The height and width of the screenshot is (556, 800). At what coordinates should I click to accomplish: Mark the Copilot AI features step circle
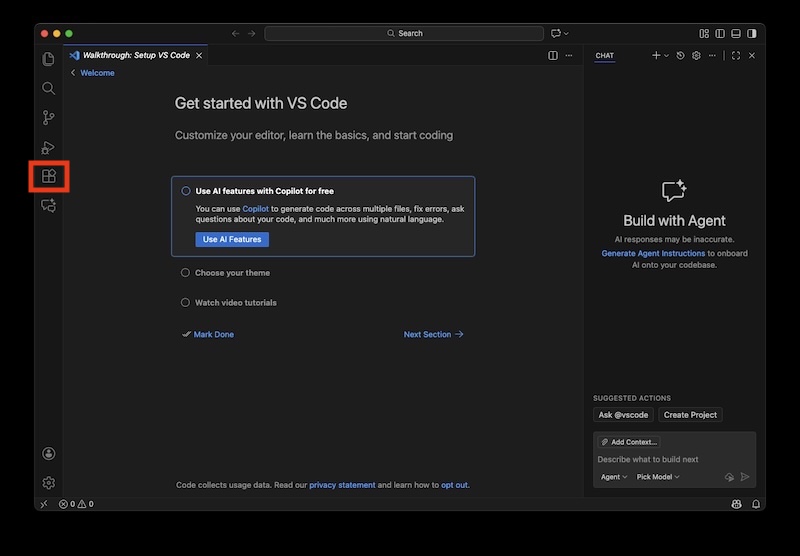[x=186, y=191]
